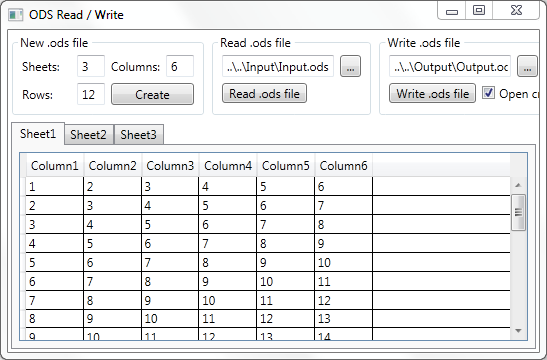Switch to the Sheet2 tab
This screenshot has width=547, height=360.
(x=89, y=135)
